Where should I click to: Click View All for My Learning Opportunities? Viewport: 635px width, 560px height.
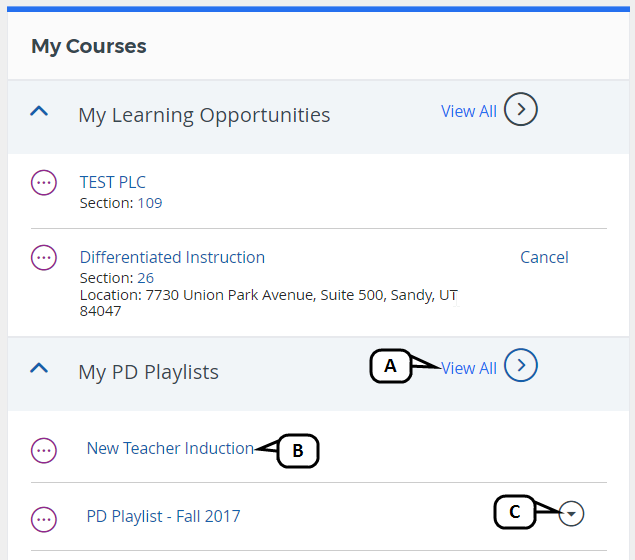[x=468, y=111]
